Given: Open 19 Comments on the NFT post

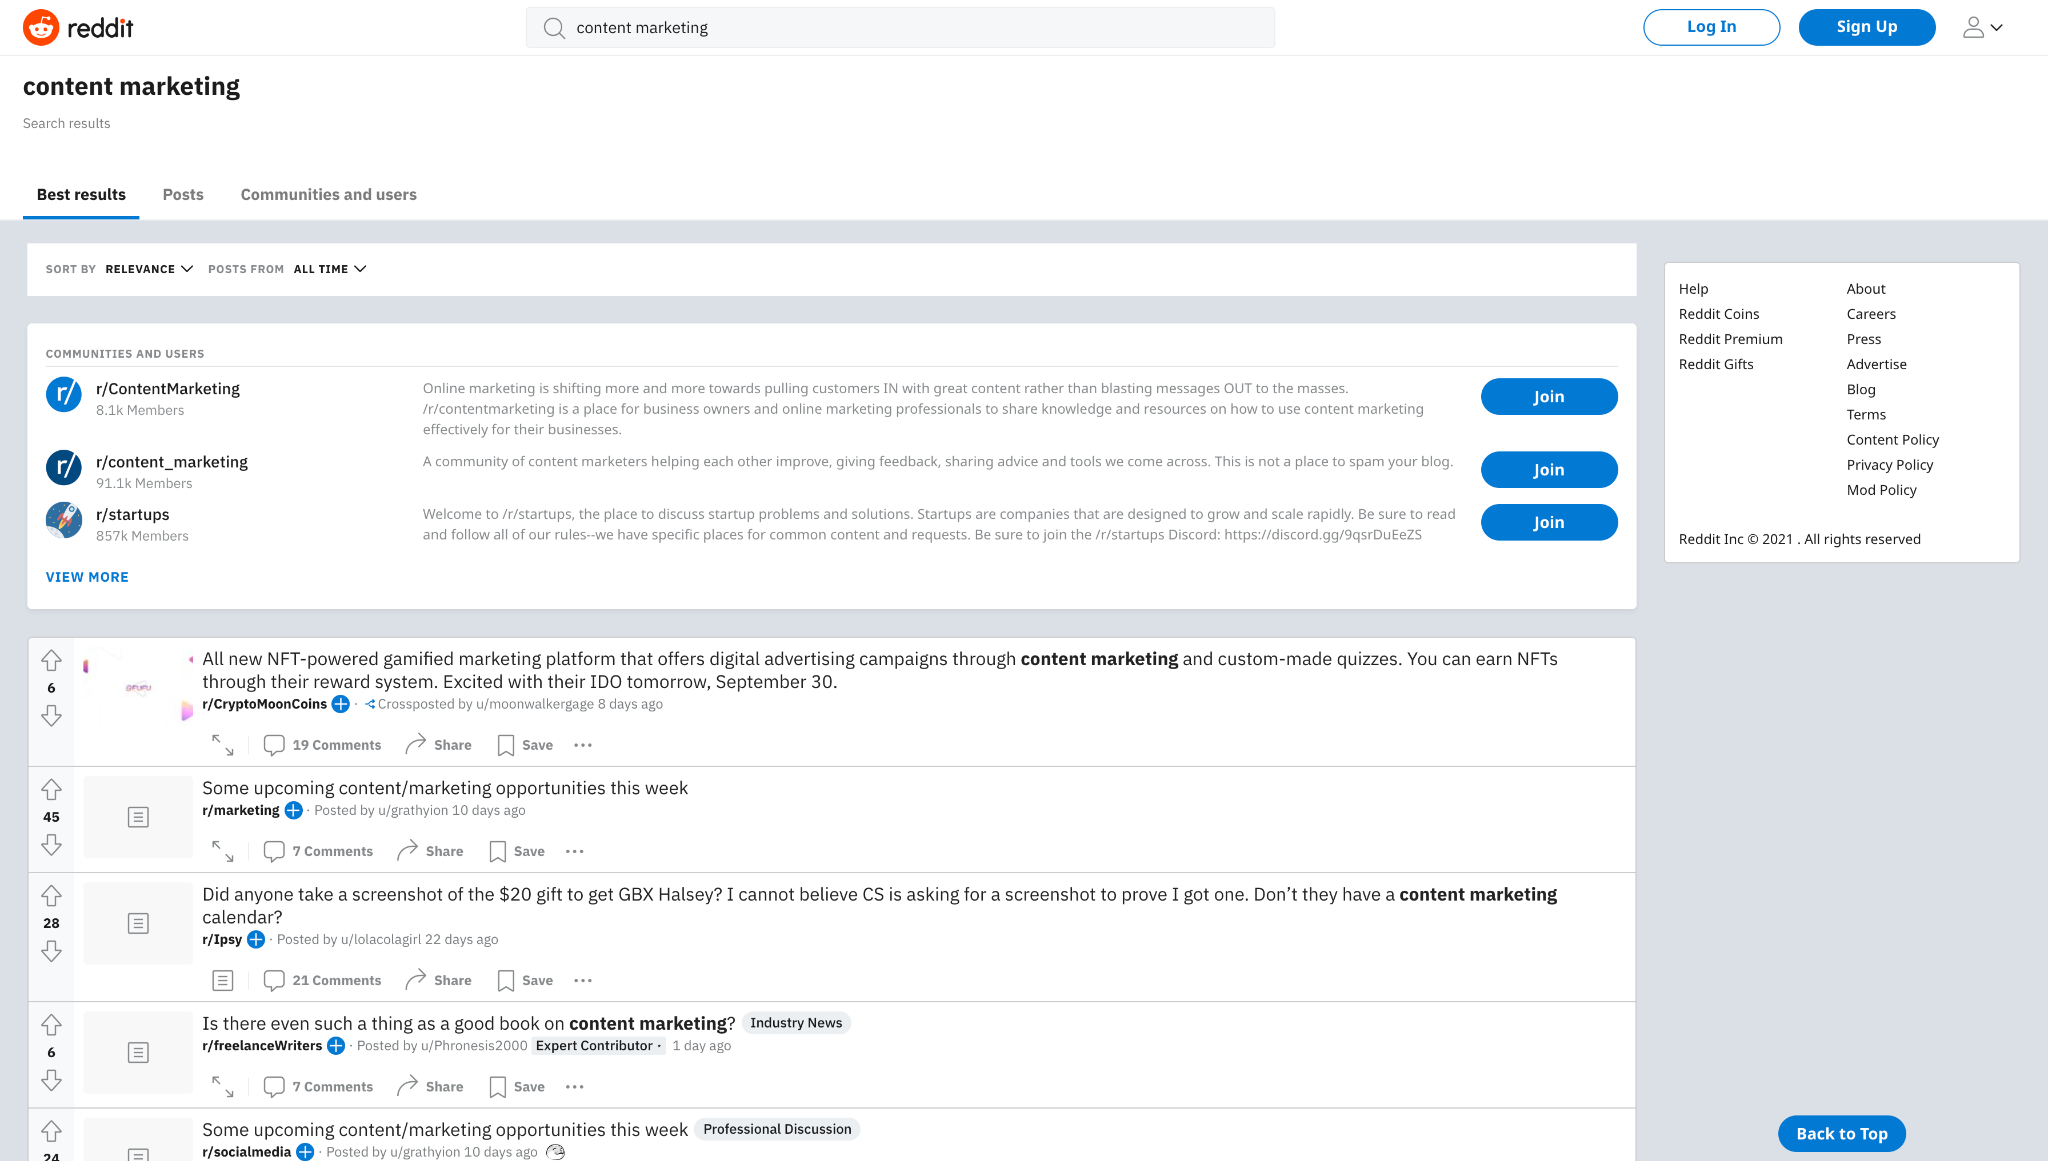Looking at the screenshot, I should tap(322, 745).
